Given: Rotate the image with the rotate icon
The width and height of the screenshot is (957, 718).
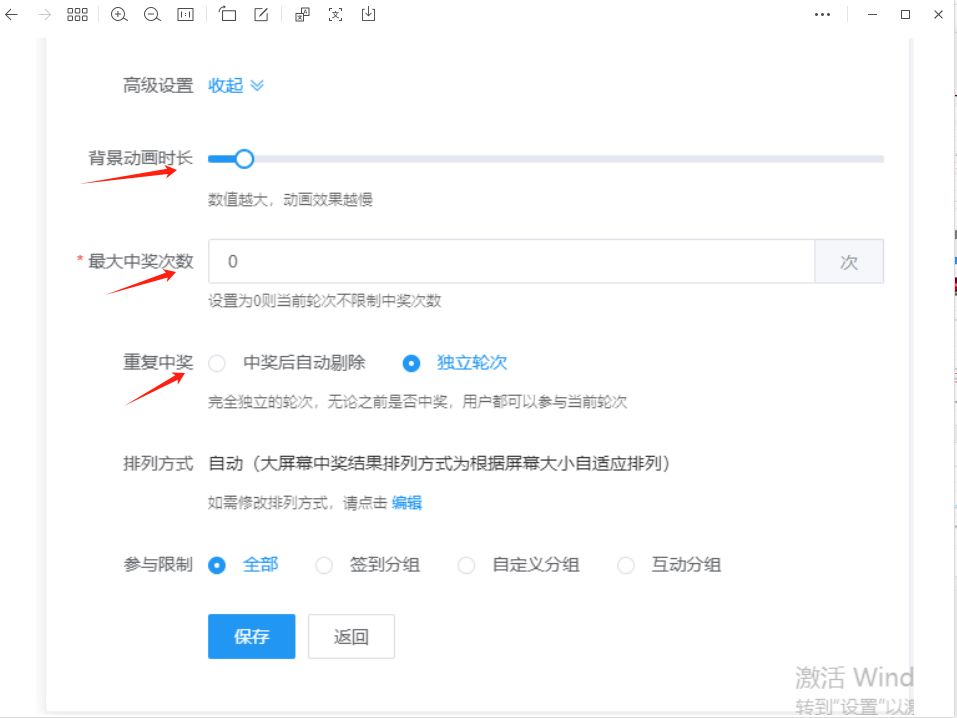Looking at the screenshot, I should point(228,14).
